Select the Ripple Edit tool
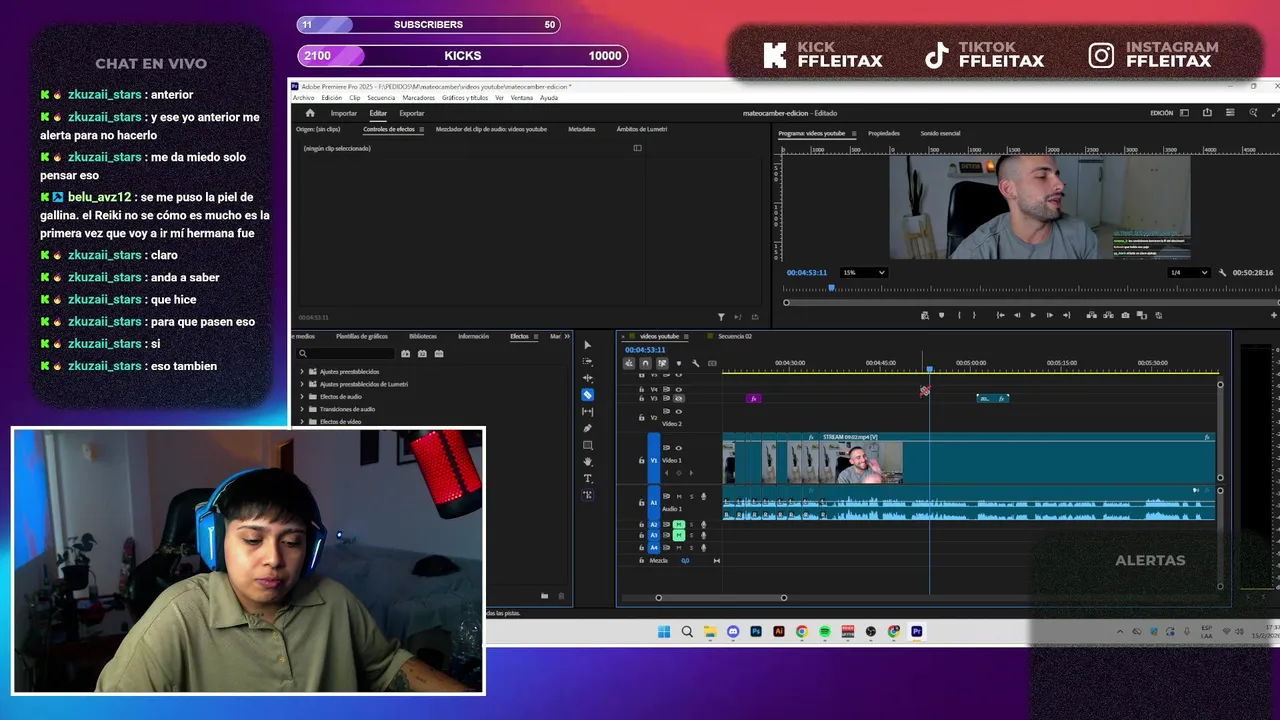This screenshot has height=720, width=1280. pos(587,378)
